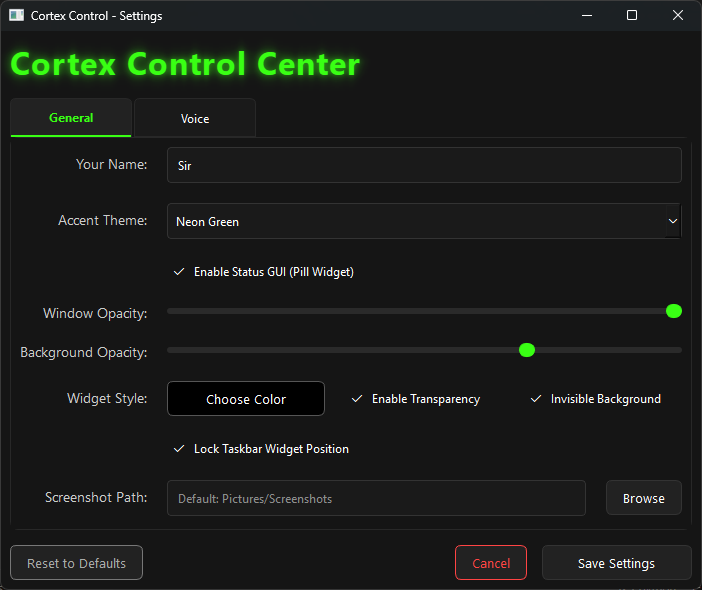Screen dimensions: 702x590
Task: Click the Cortex Control Center heading
Action: pos(185,64)
